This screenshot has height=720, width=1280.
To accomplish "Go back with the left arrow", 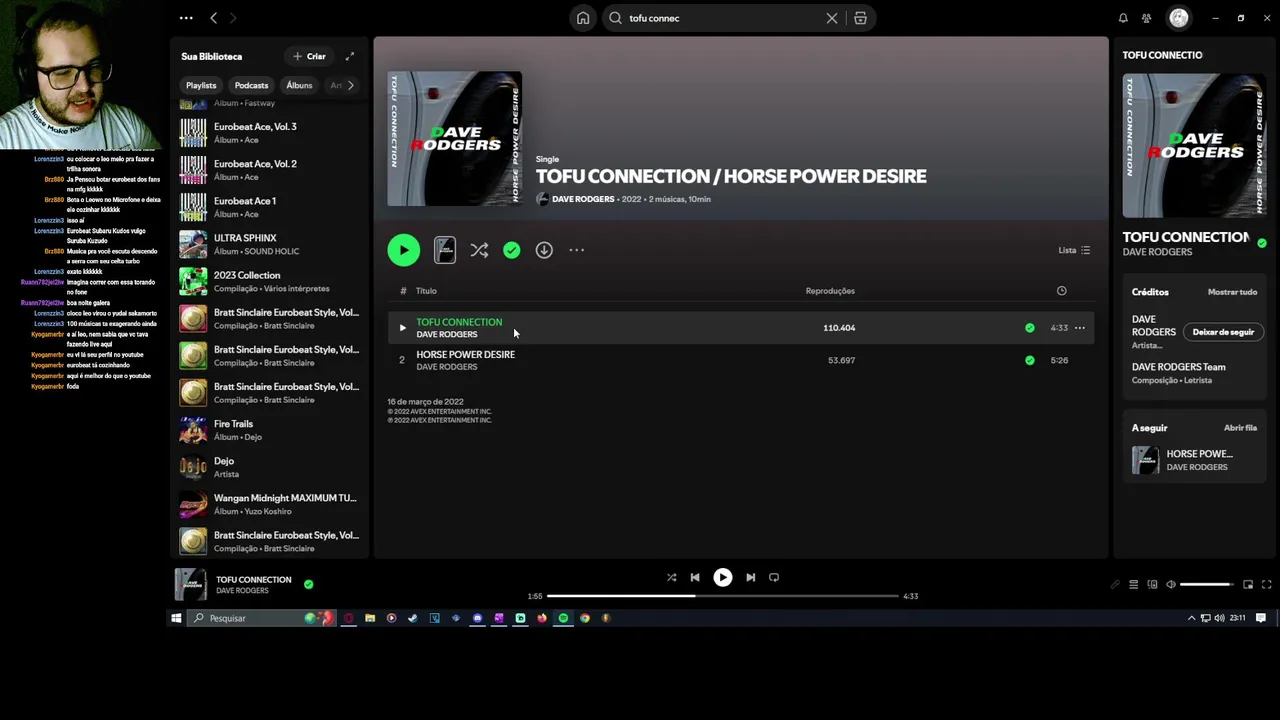I will click(213, 18).
